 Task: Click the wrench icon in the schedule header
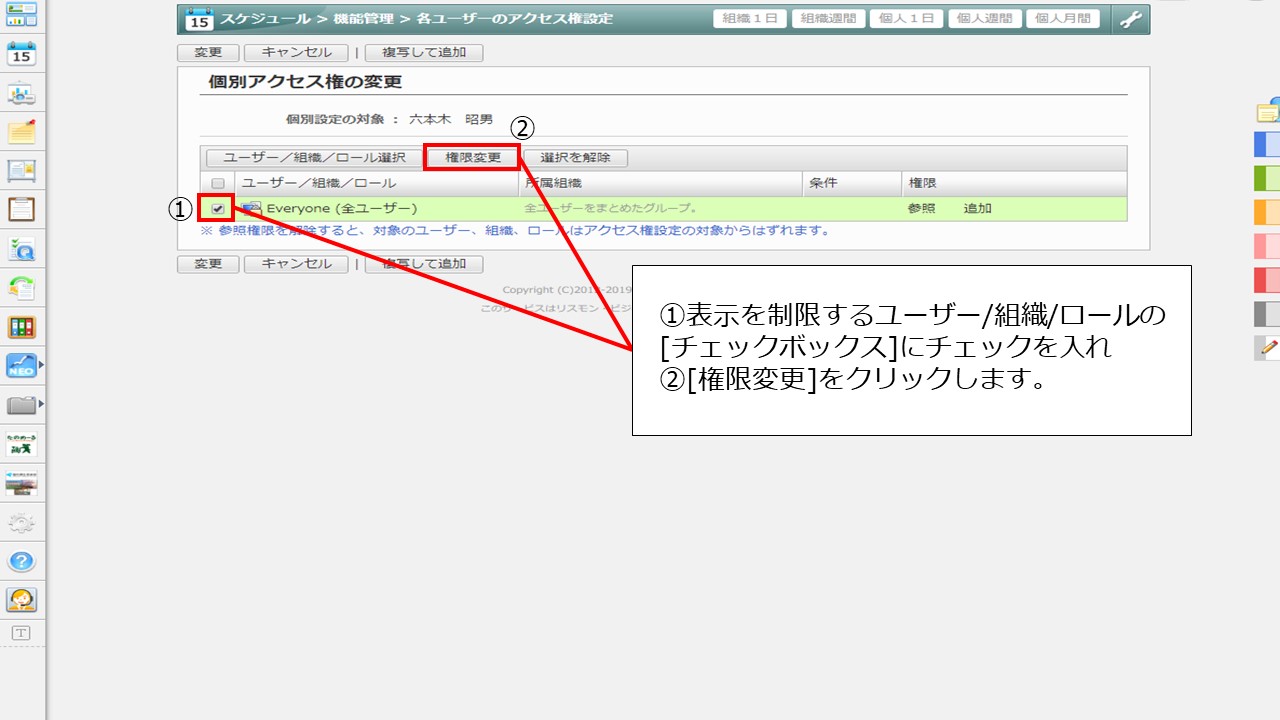pyautogui.click(x=1131, y=19)
